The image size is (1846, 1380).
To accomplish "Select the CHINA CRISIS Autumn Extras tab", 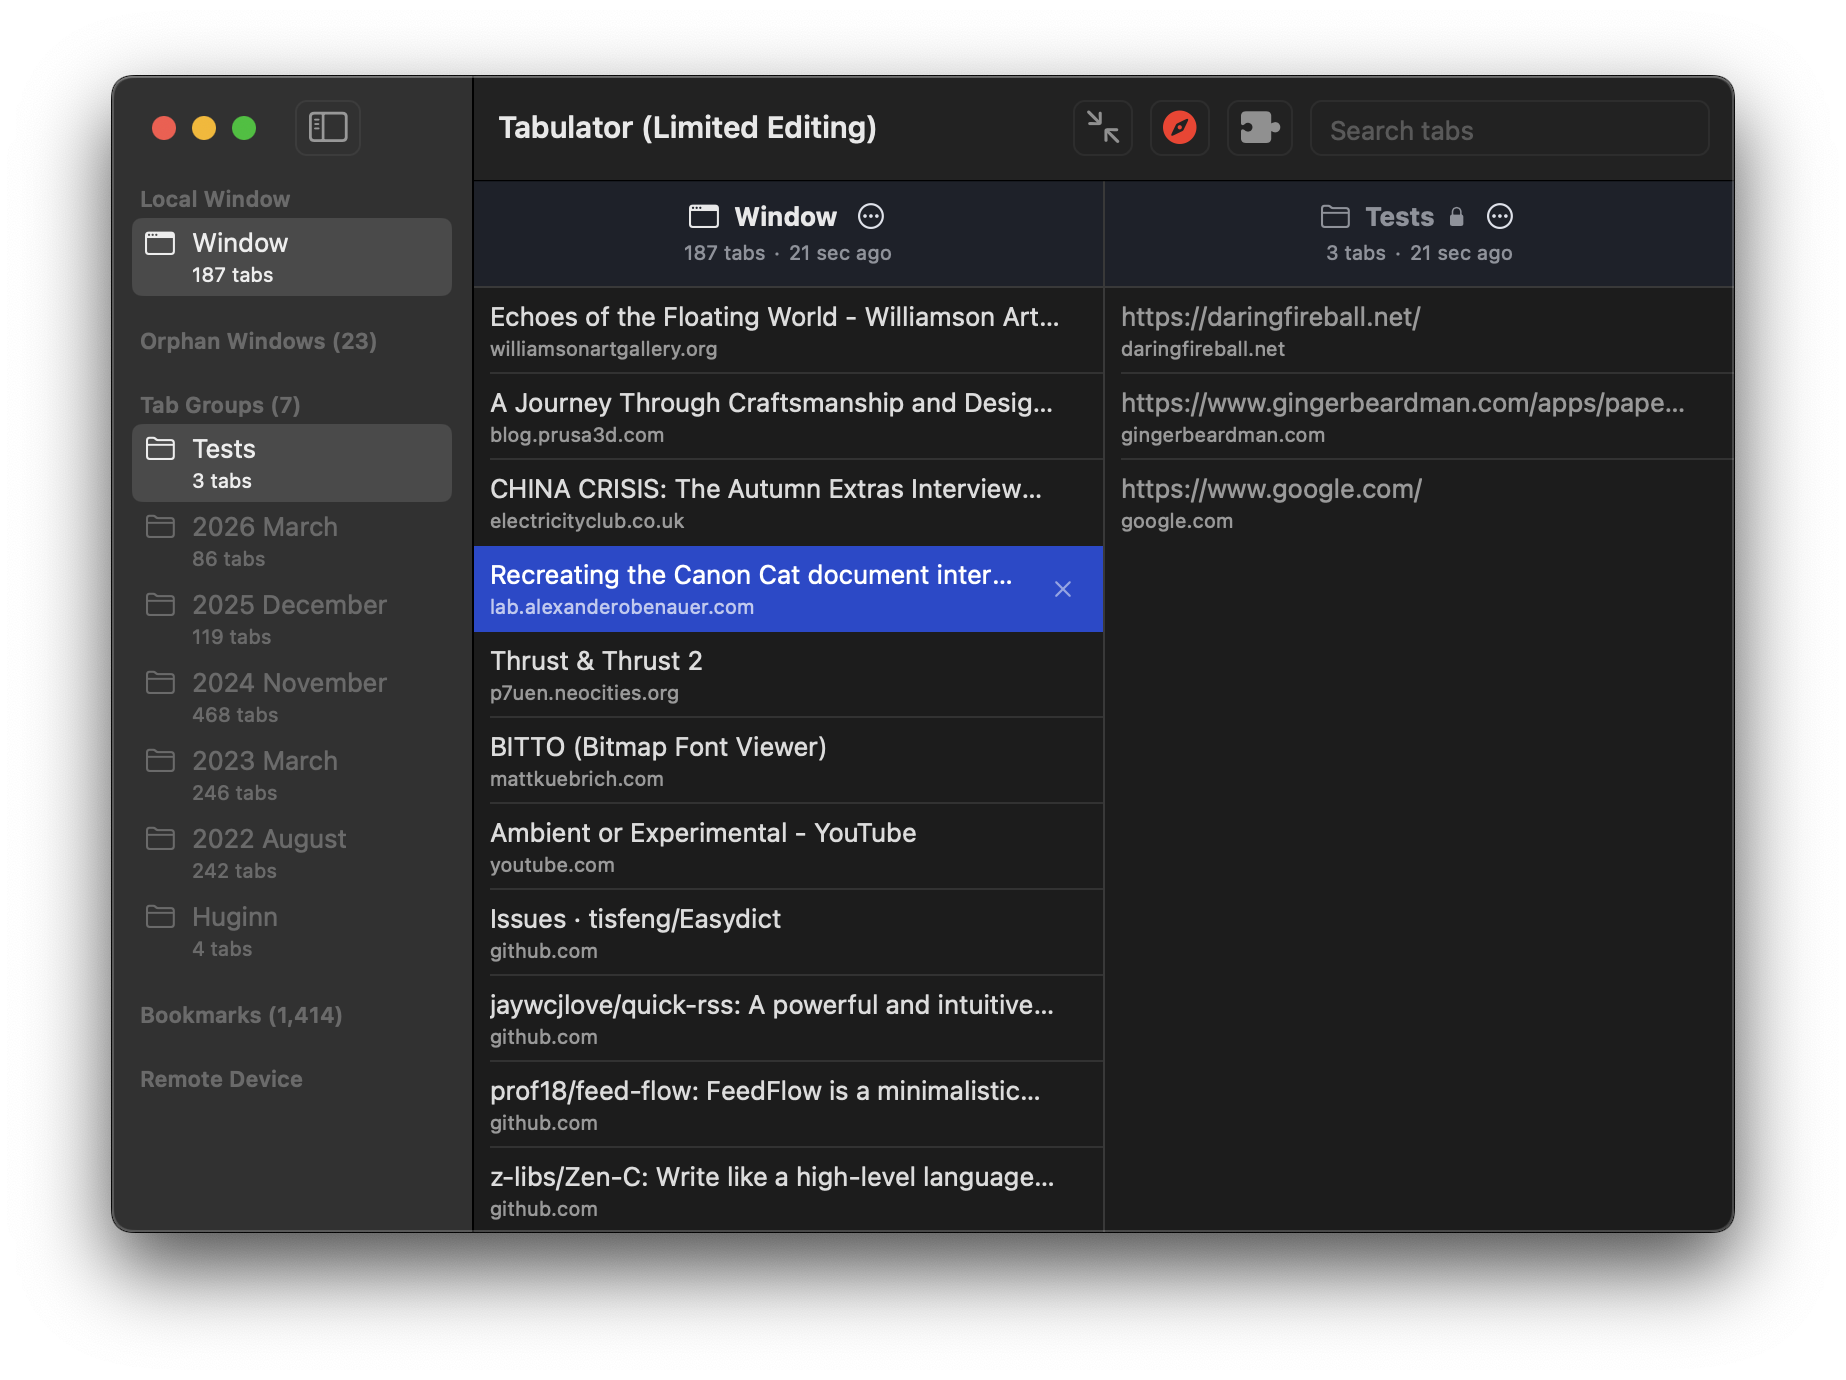I will coord(788,503).
